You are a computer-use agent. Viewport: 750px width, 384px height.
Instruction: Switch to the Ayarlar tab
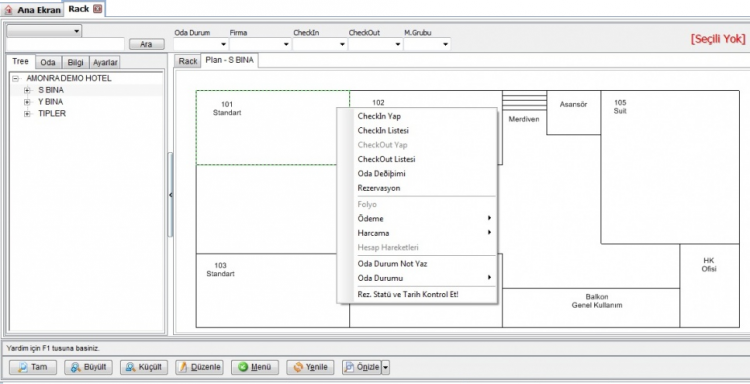[105, 63]
